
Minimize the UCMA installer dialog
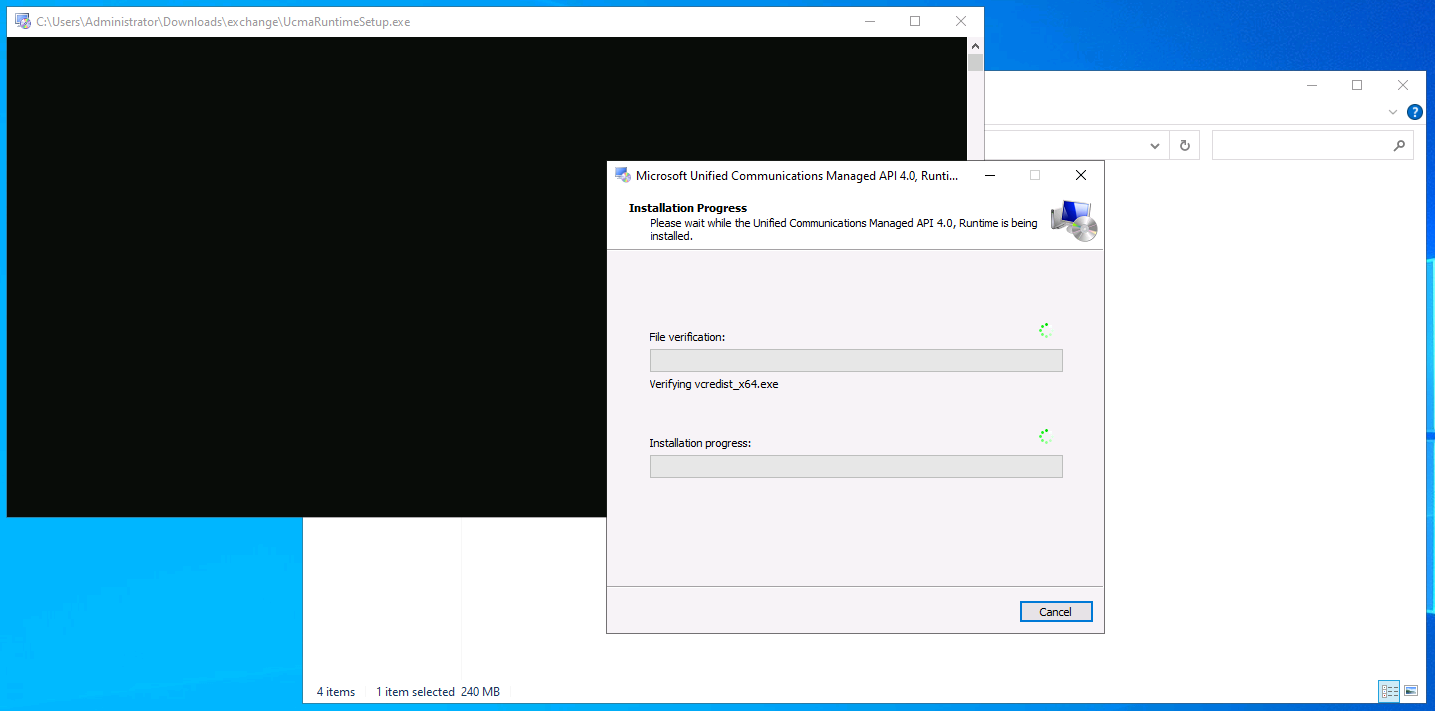tap(989, 175)
